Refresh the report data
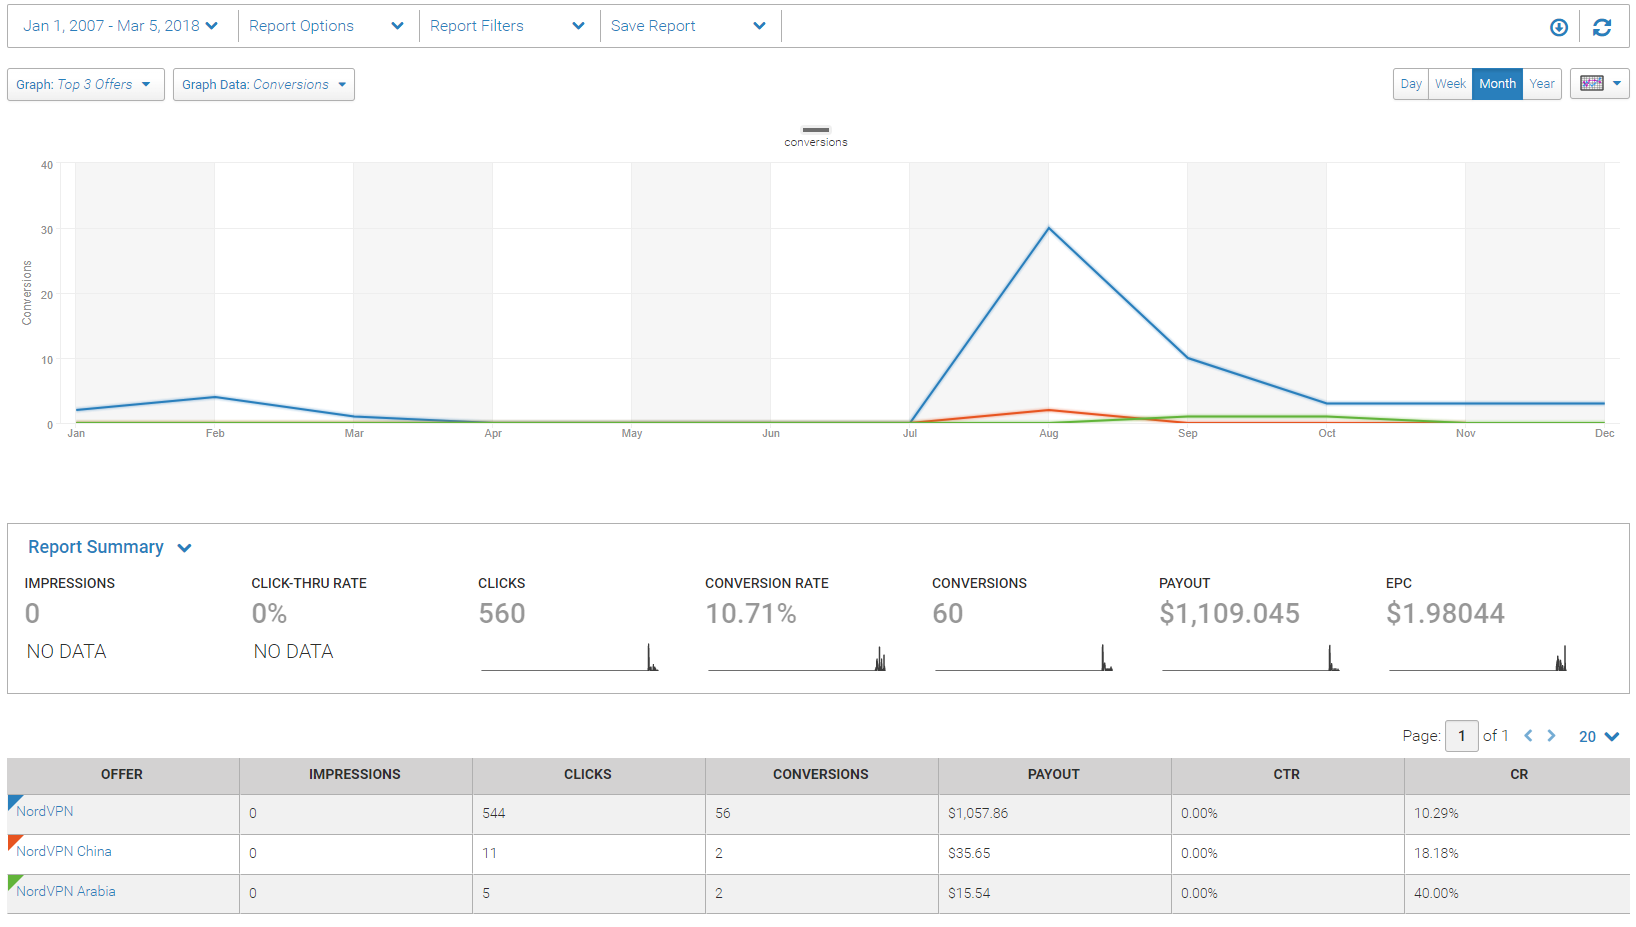The height and width of the screenshot is (927, 1636). (x=1602, y=27)
